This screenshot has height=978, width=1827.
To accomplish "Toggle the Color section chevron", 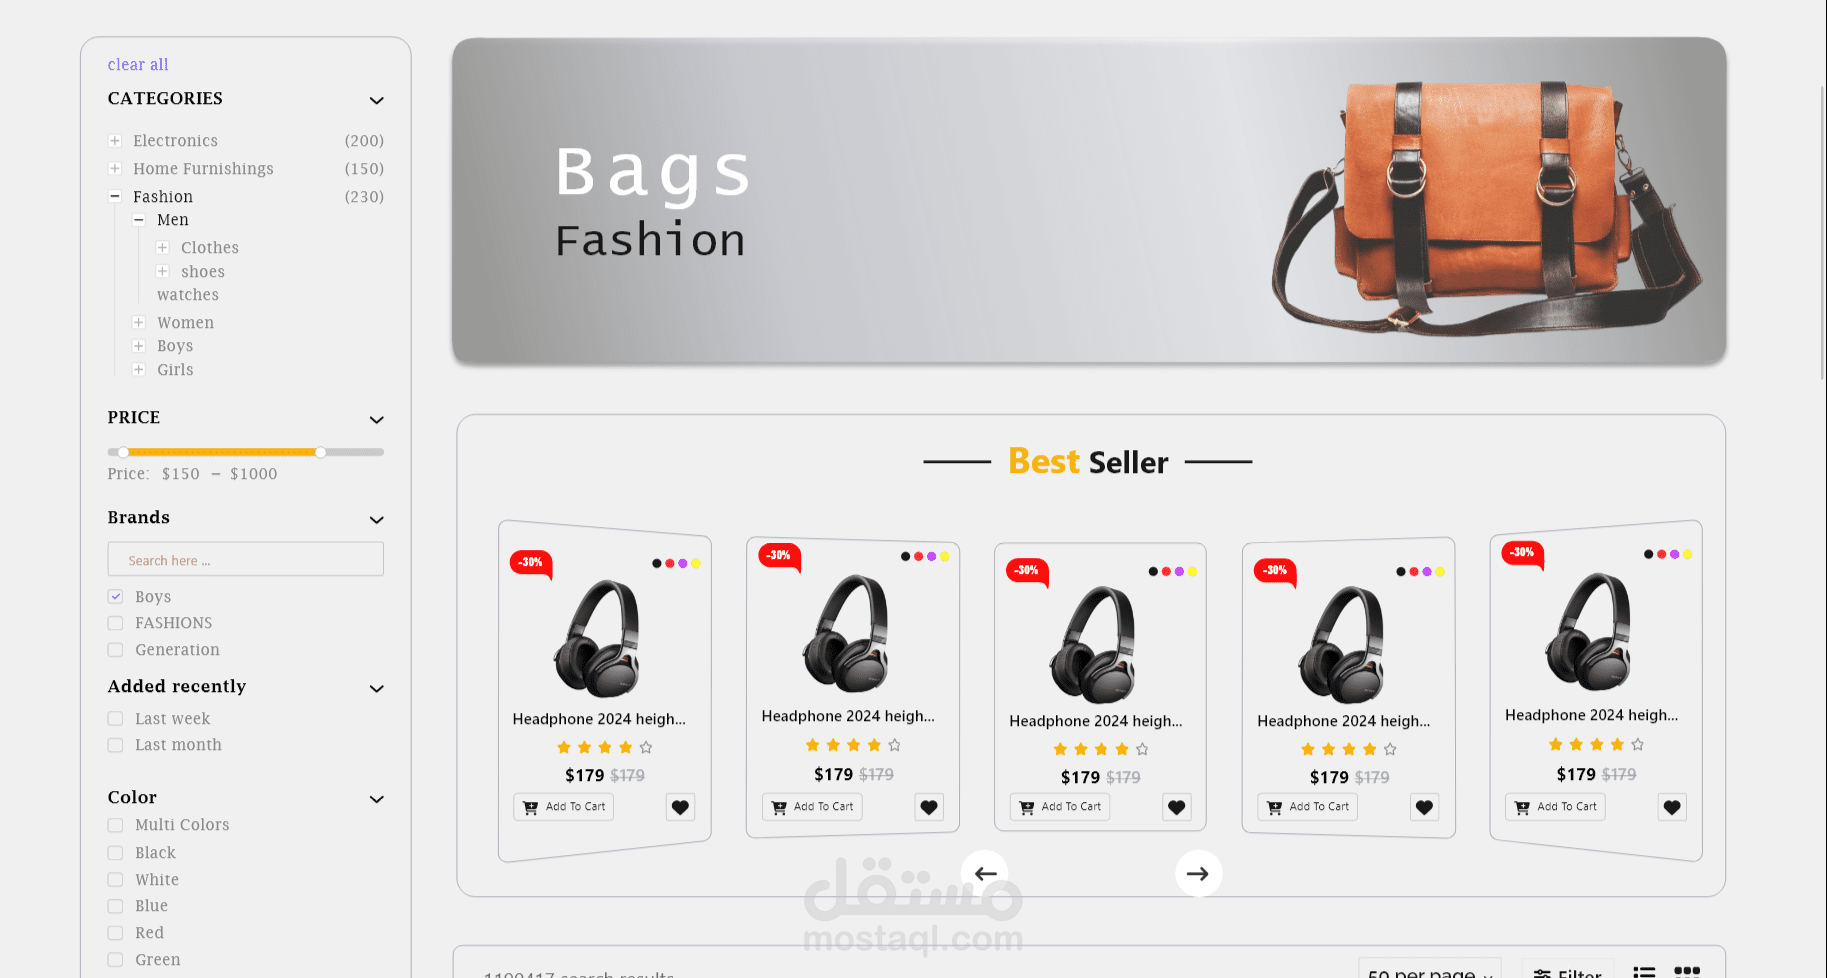I will pyautogui.click(x=376, y=799).
